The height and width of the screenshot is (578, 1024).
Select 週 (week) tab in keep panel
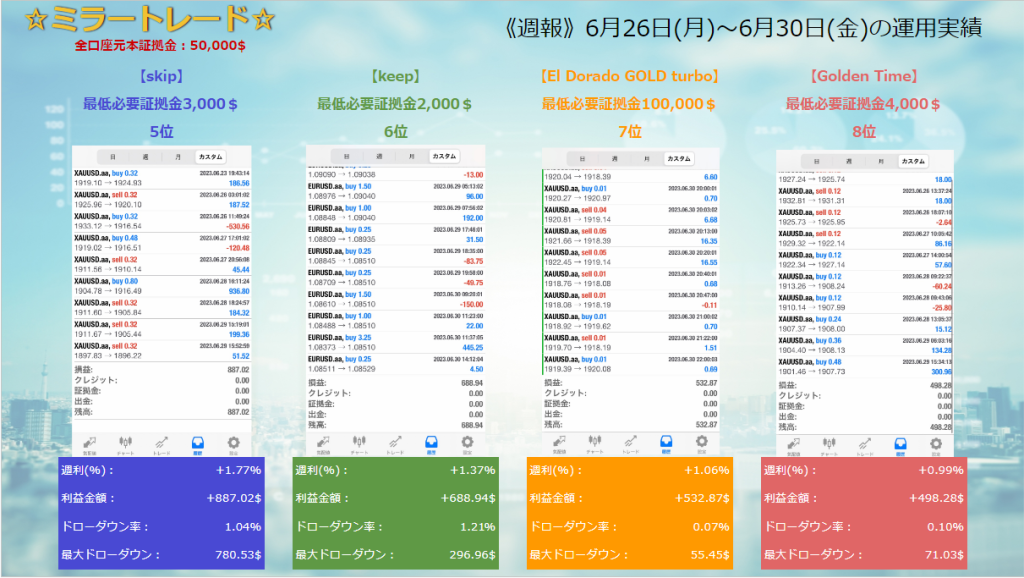tap(376, 156)
